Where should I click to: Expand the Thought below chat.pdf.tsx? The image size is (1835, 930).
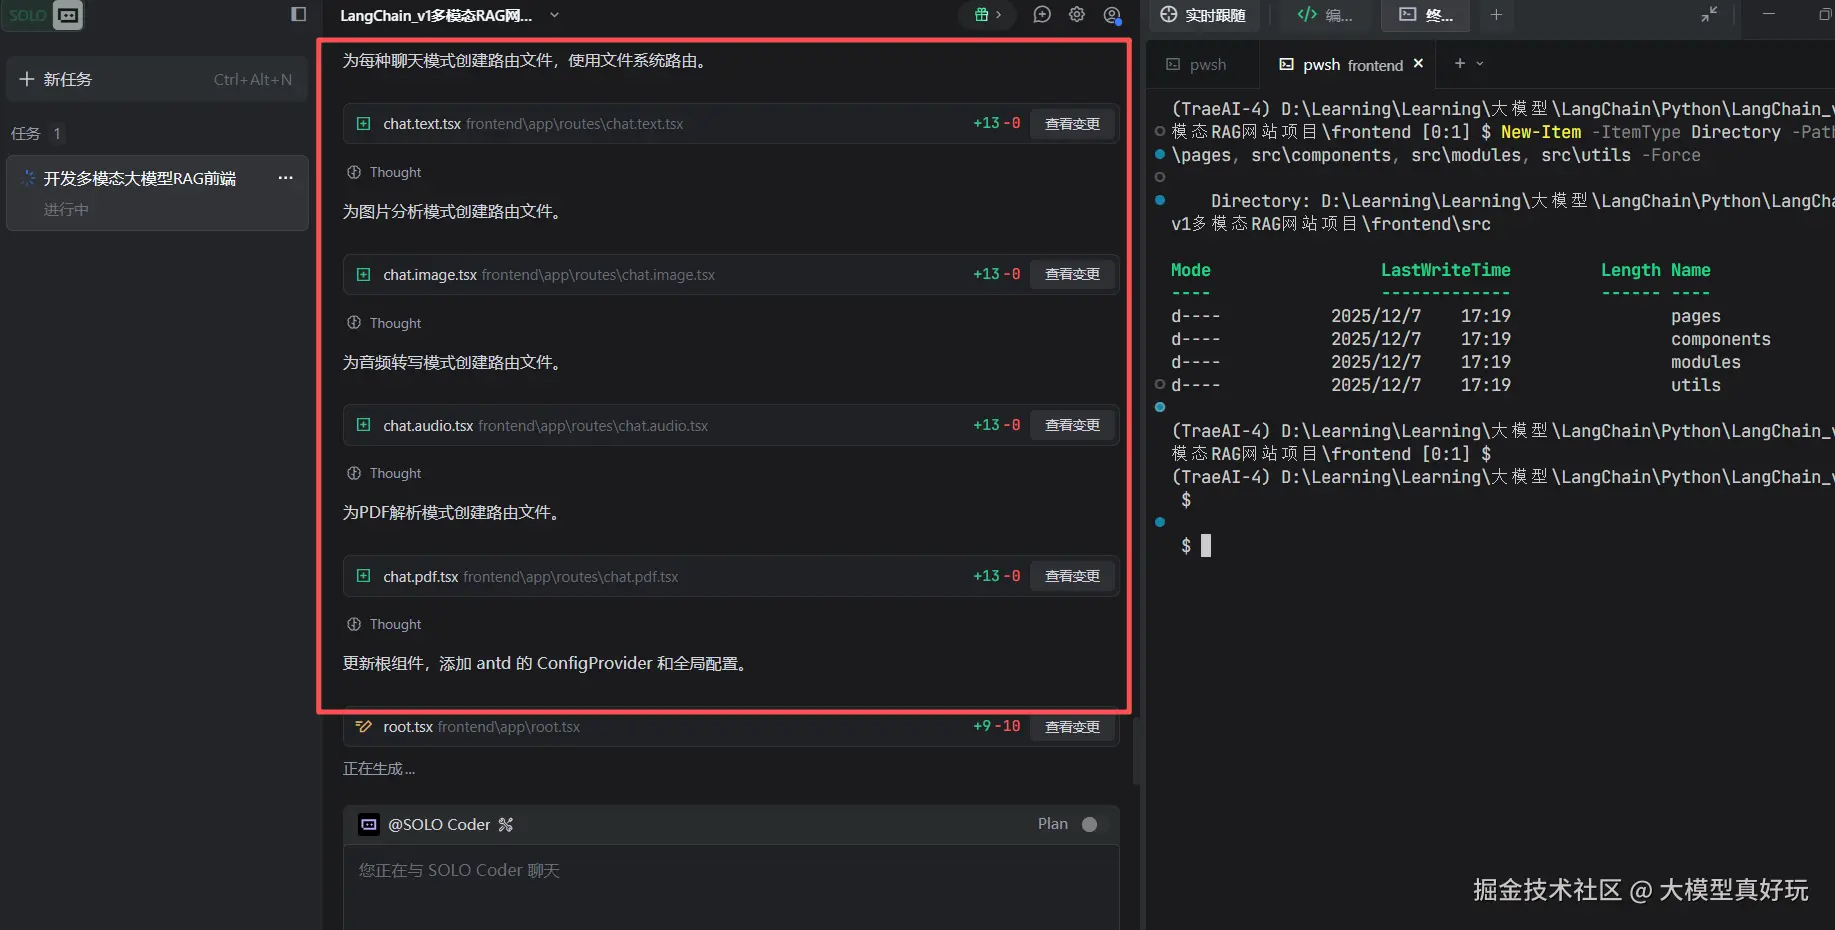pyautogui.click(x=384, y=625)
